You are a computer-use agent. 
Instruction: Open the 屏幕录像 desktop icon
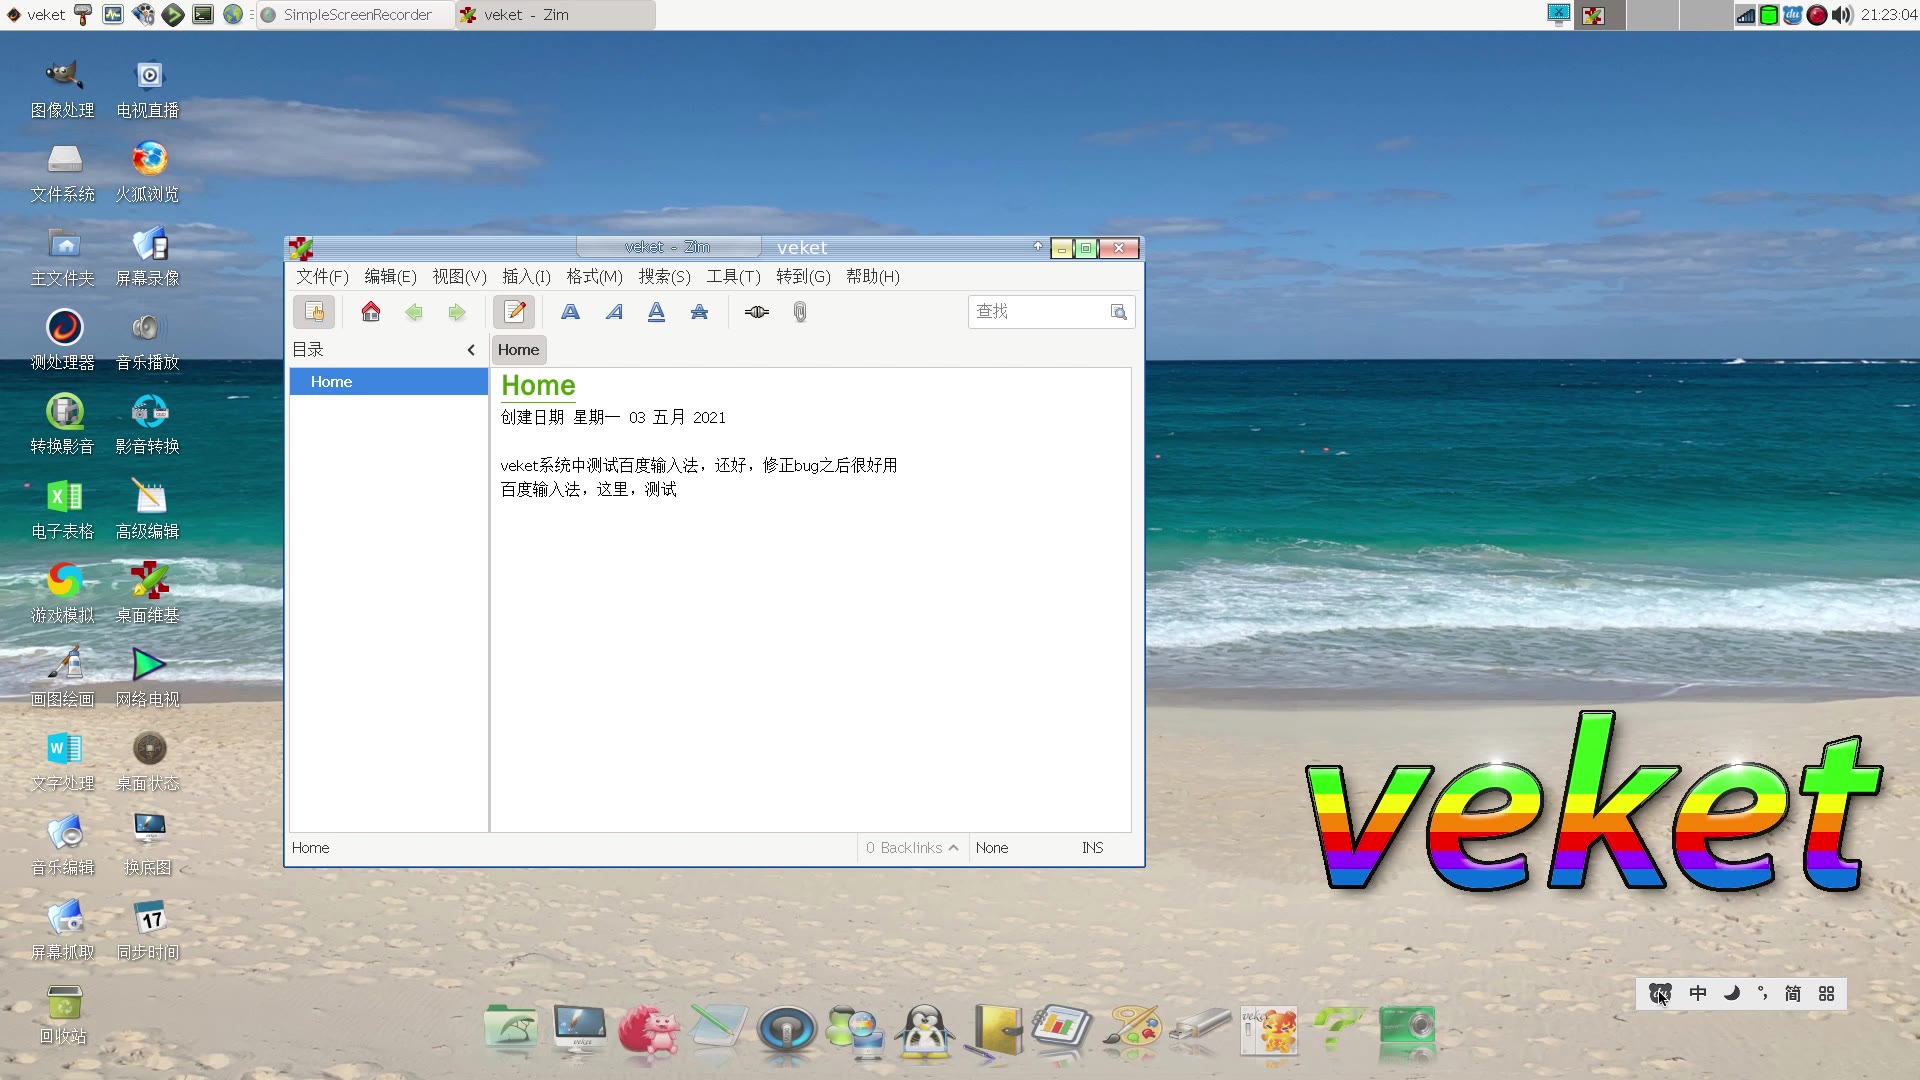[x=148, y=257]
